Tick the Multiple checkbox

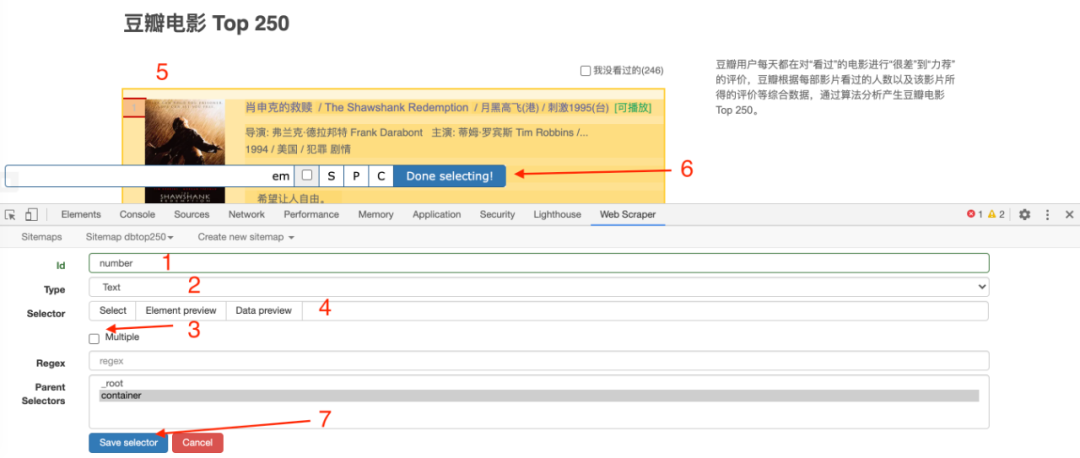click(x=94, y=339)
